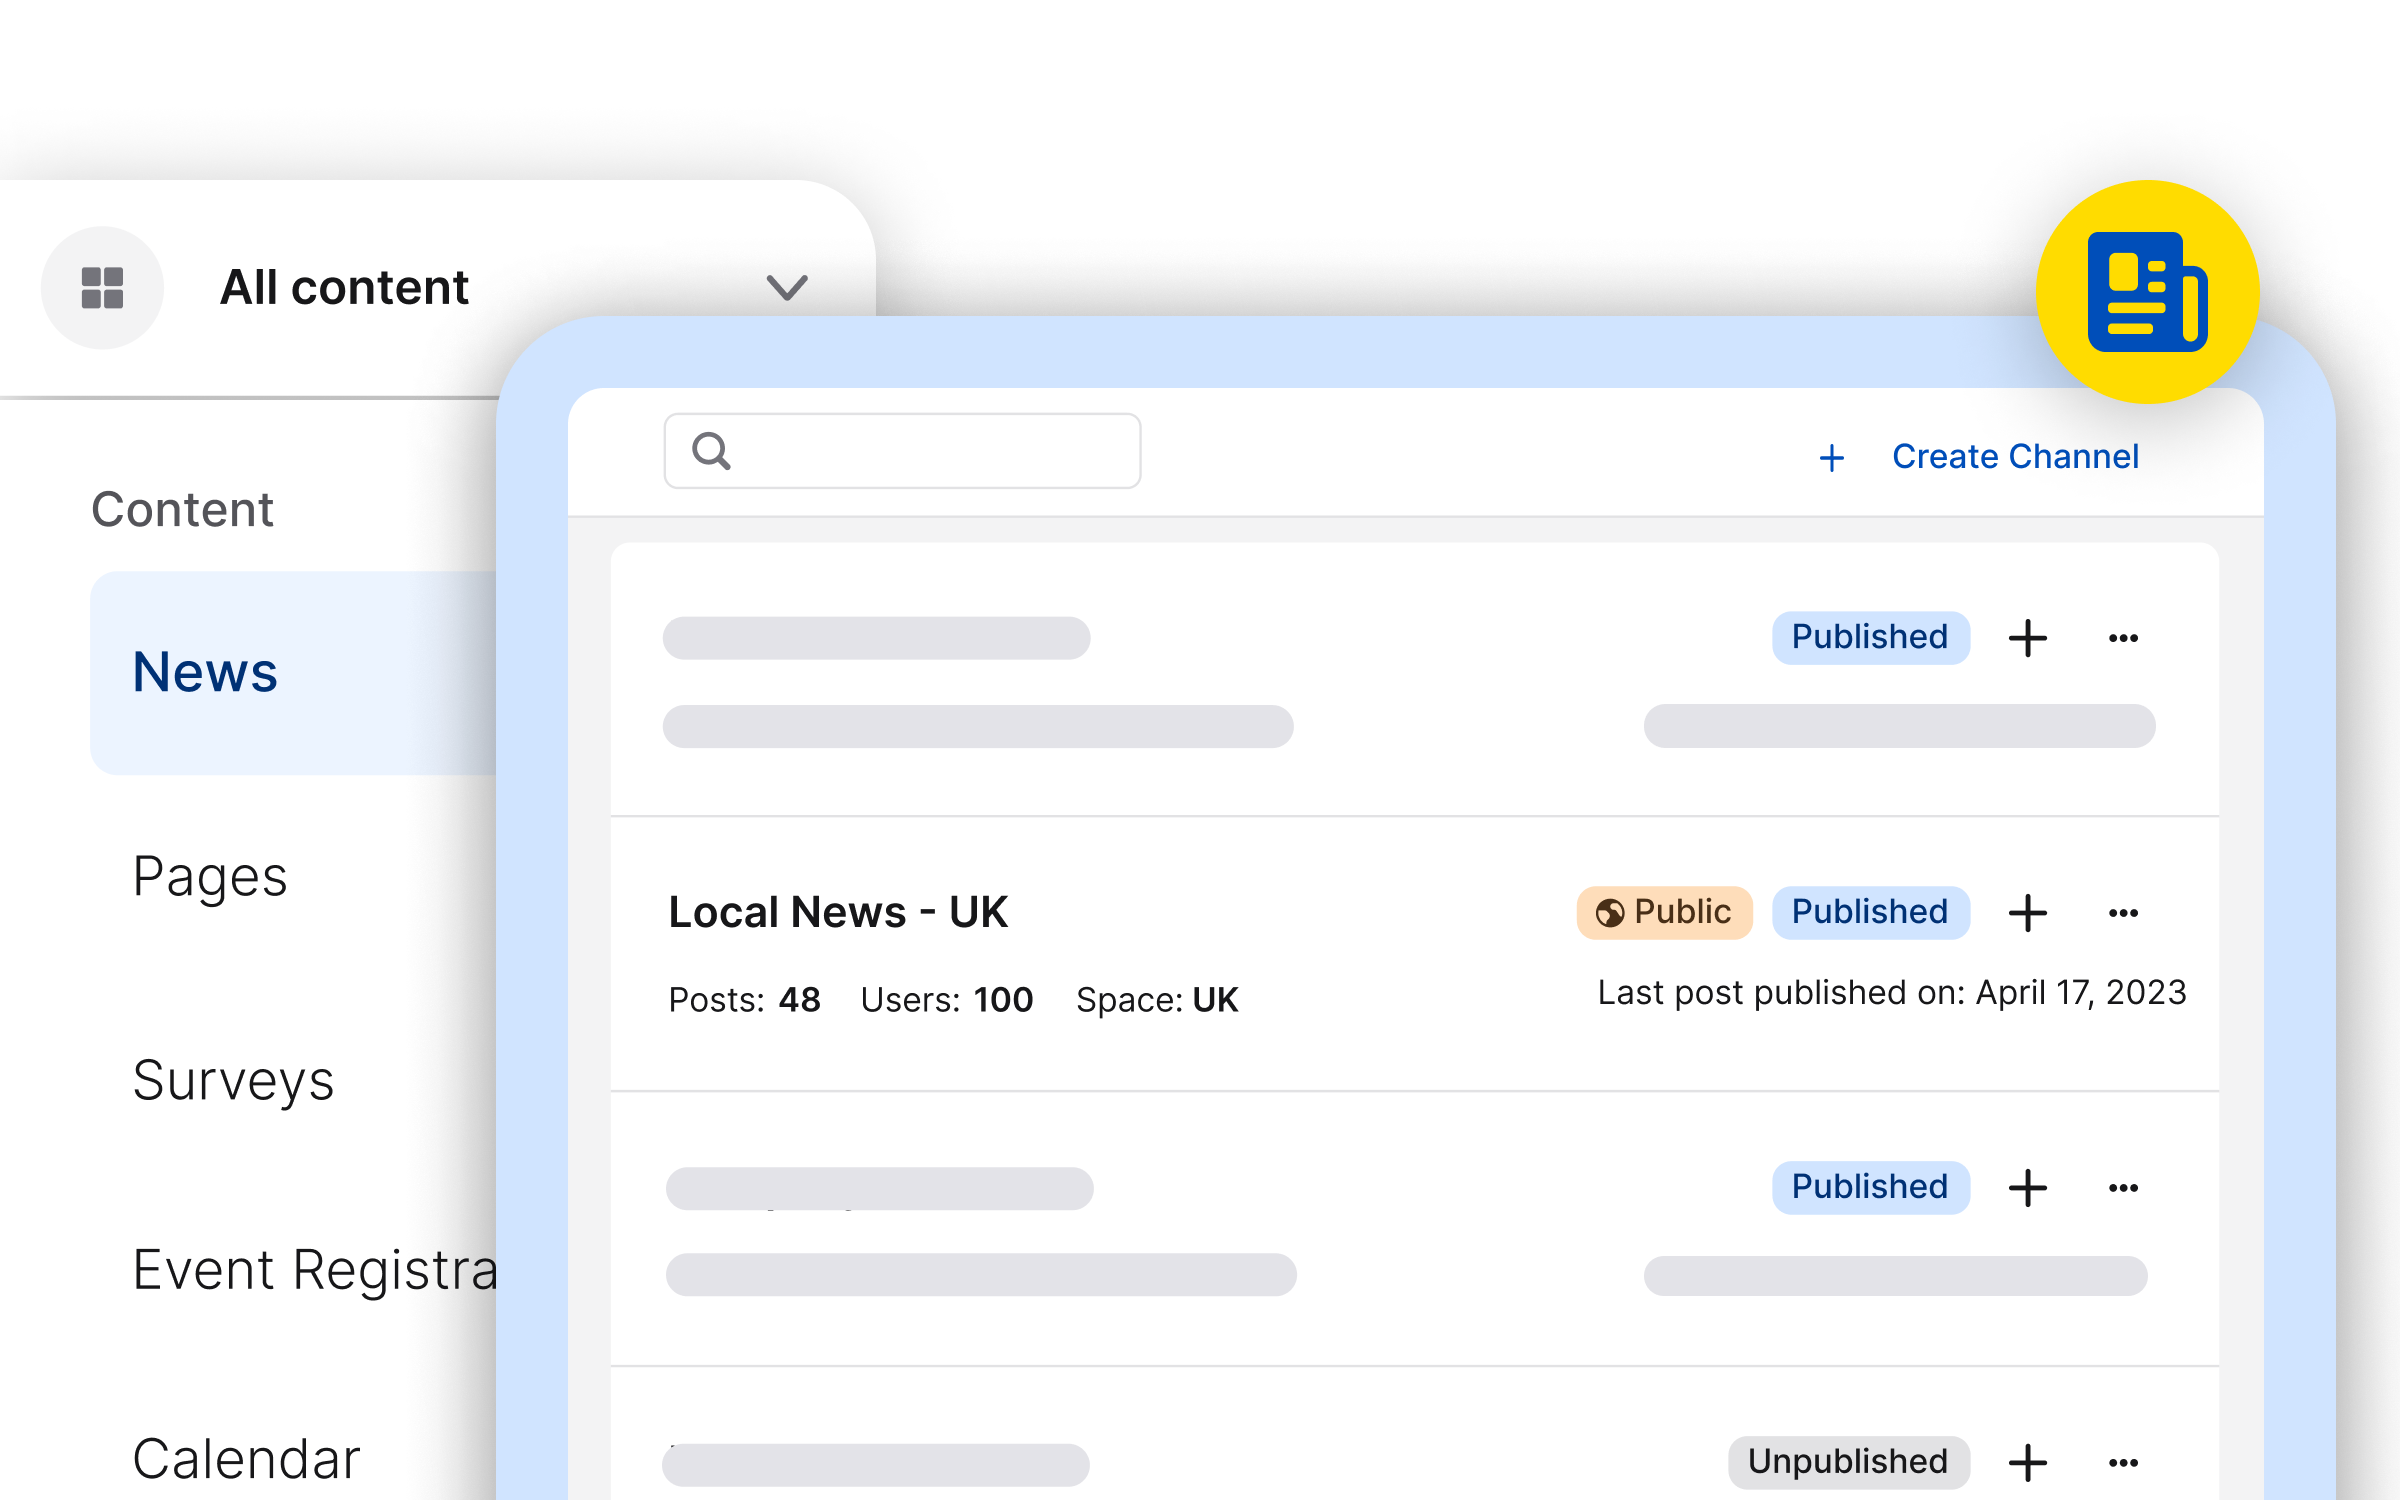Viewport: 2400px width, 1500px height.
Task: Click the yellow news badge icon
Action: 2148,292
